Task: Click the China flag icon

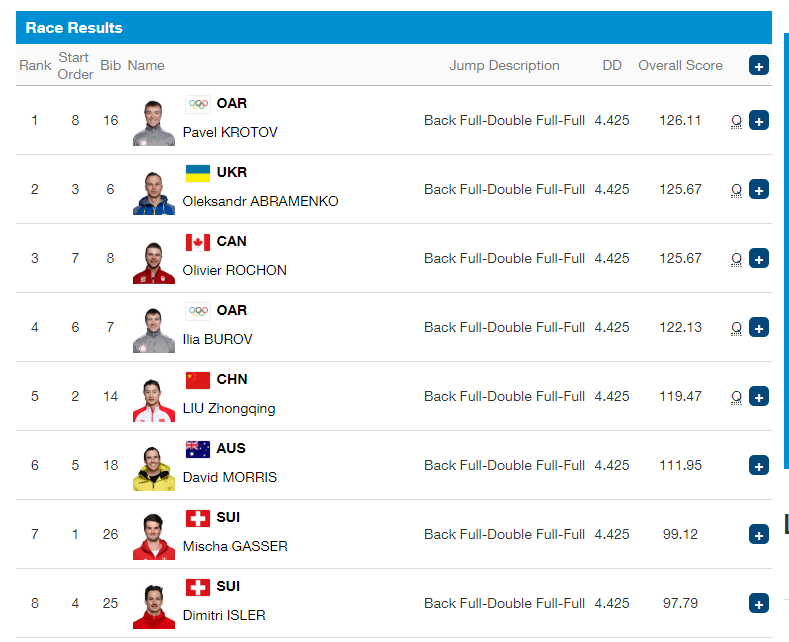Action: click(198, 380)
